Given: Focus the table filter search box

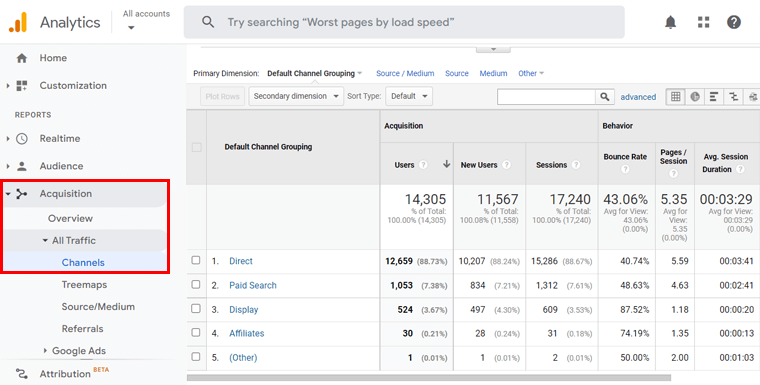Looking at the screenshot, I should click(x=546, y=96).
